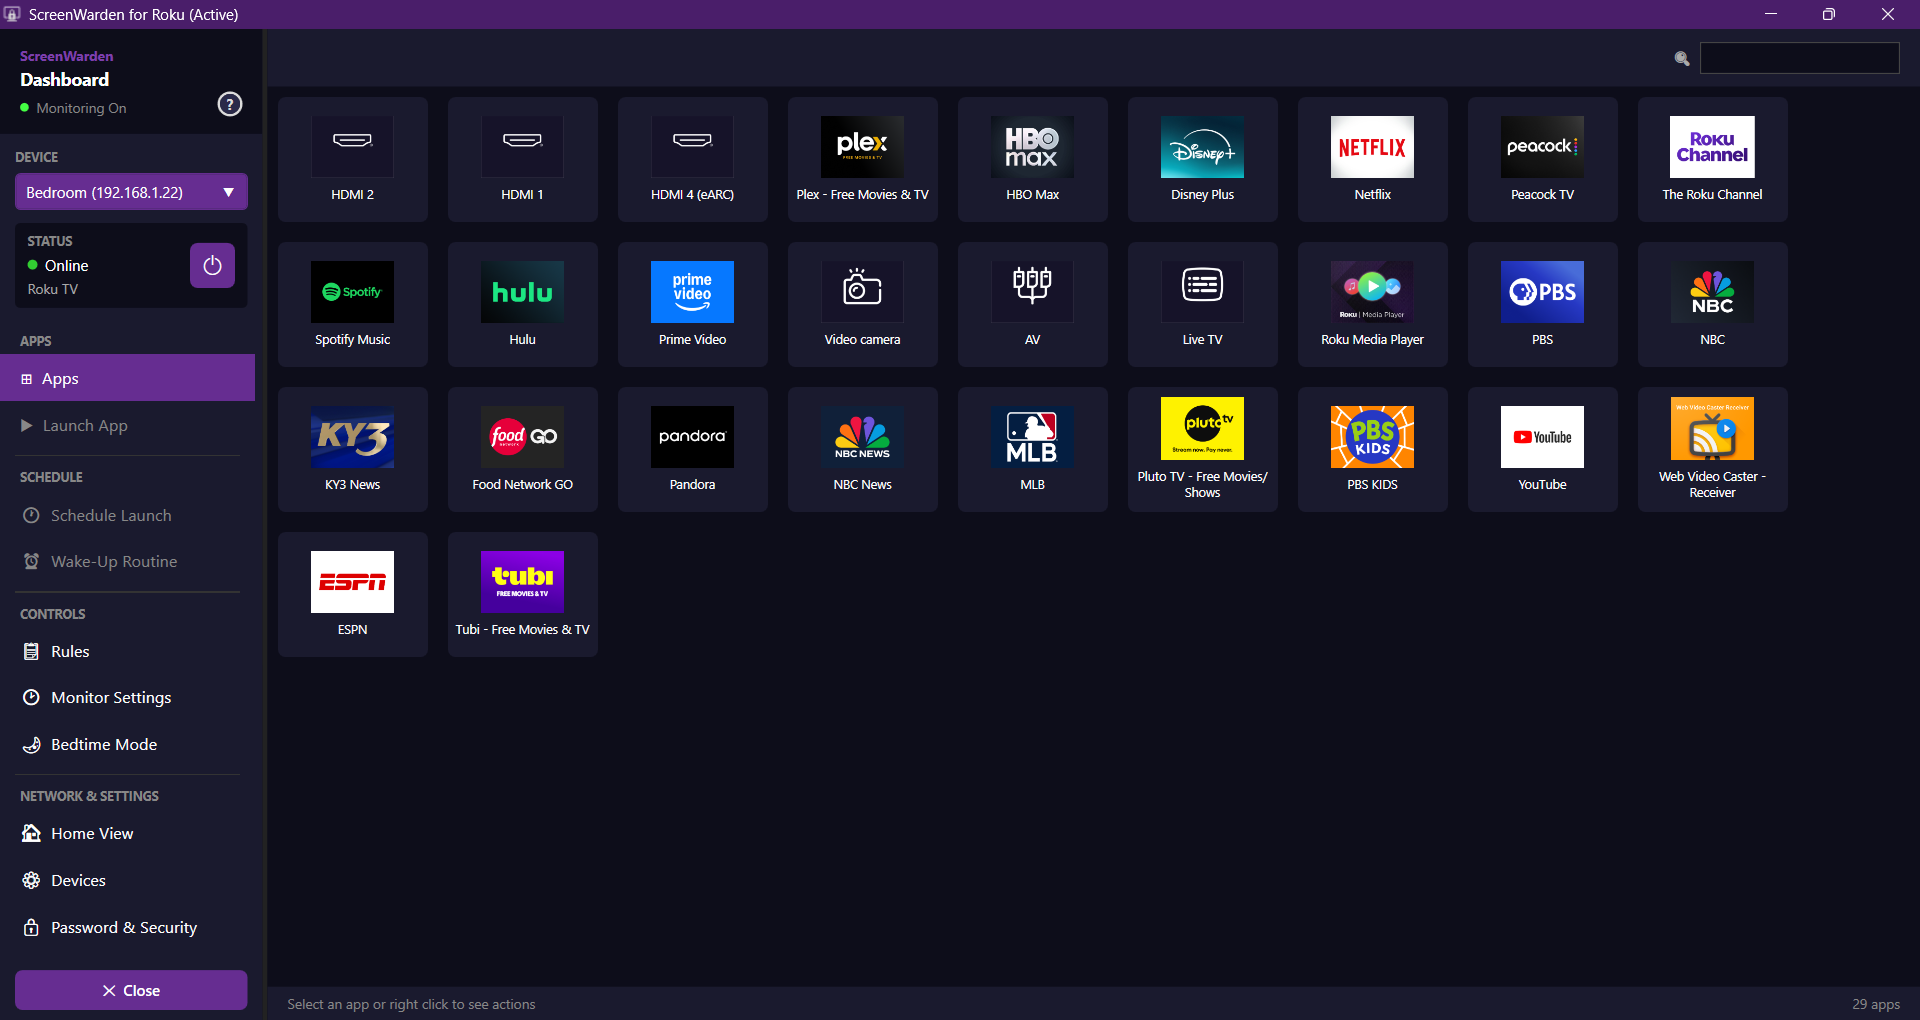Screen dimensions: 1920x1020
Task: Go to Home View
Action: [127, 833]
